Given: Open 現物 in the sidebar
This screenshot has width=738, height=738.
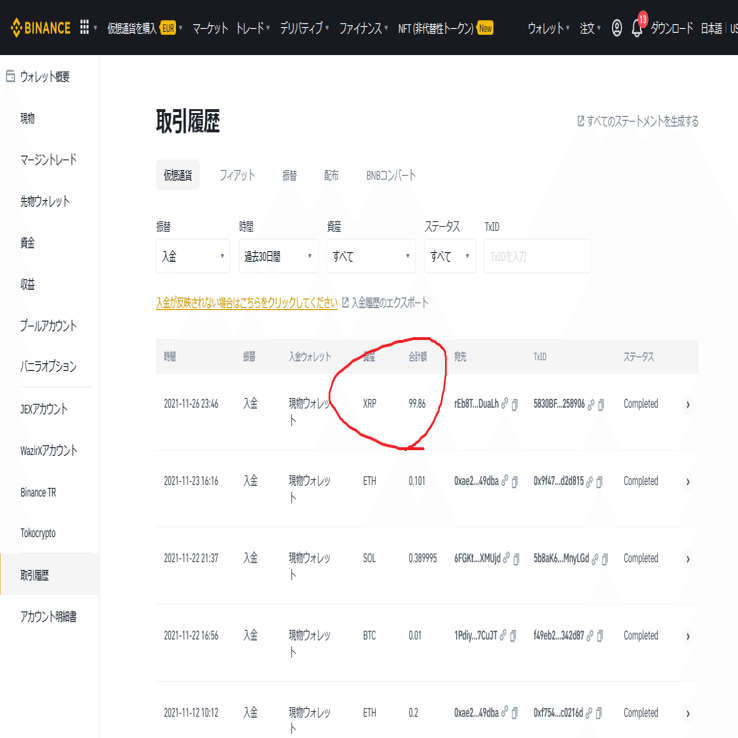Looking at the screenshot, I should click(x=27, y=118).
